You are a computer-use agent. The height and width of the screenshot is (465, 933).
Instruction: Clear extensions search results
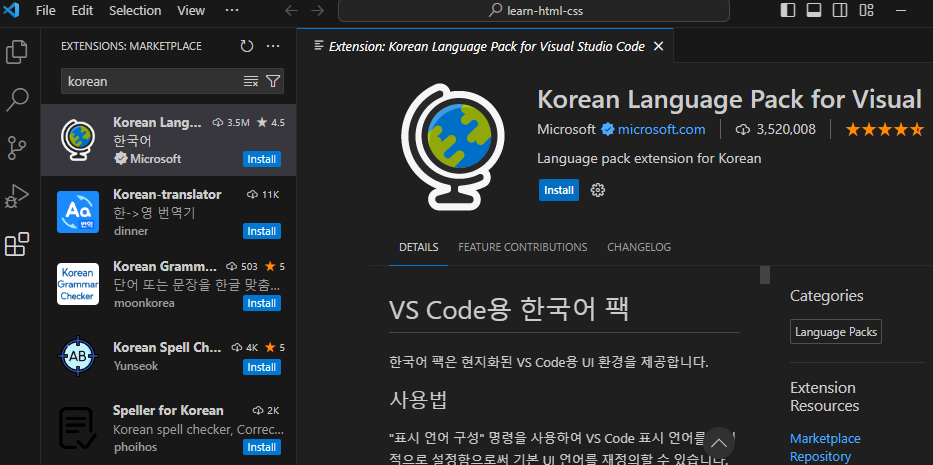click(251, 81)
